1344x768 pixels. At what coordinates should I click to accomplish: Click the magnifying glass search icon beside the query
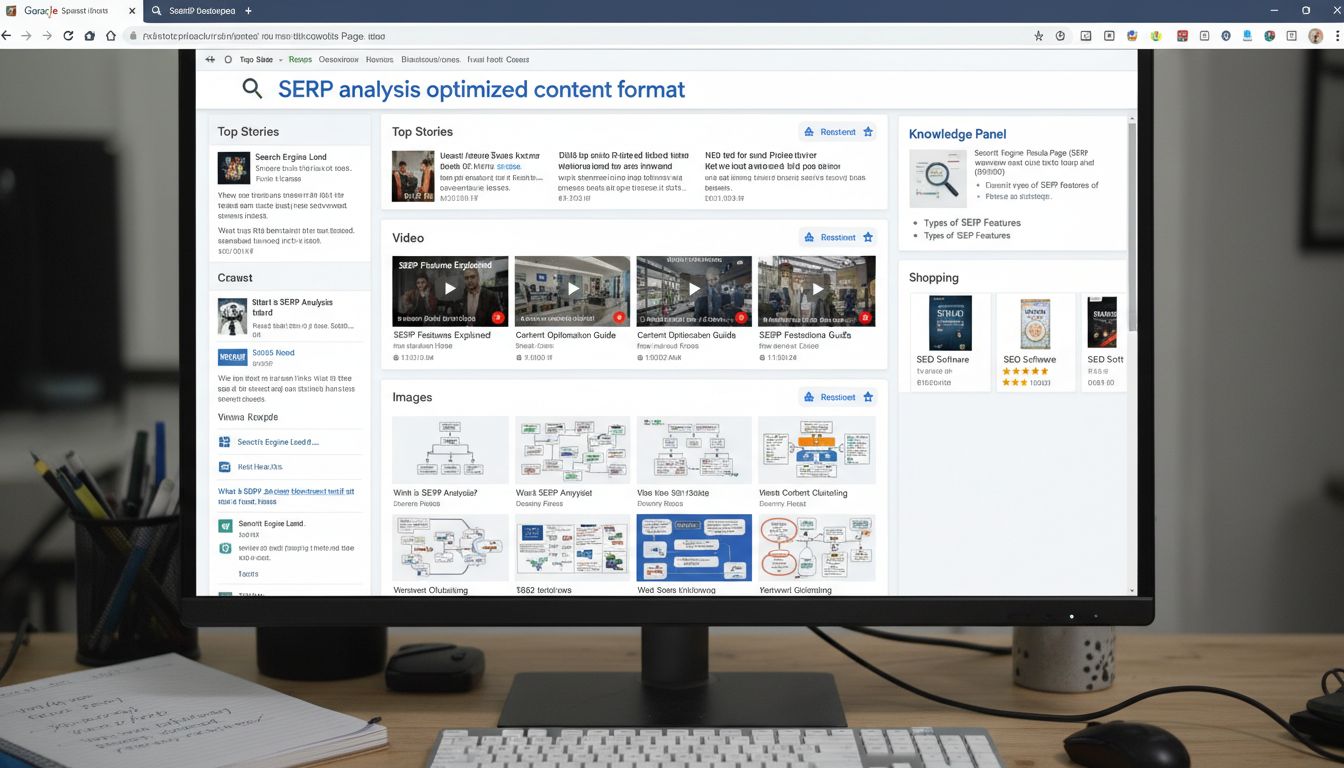pos(253,89)
